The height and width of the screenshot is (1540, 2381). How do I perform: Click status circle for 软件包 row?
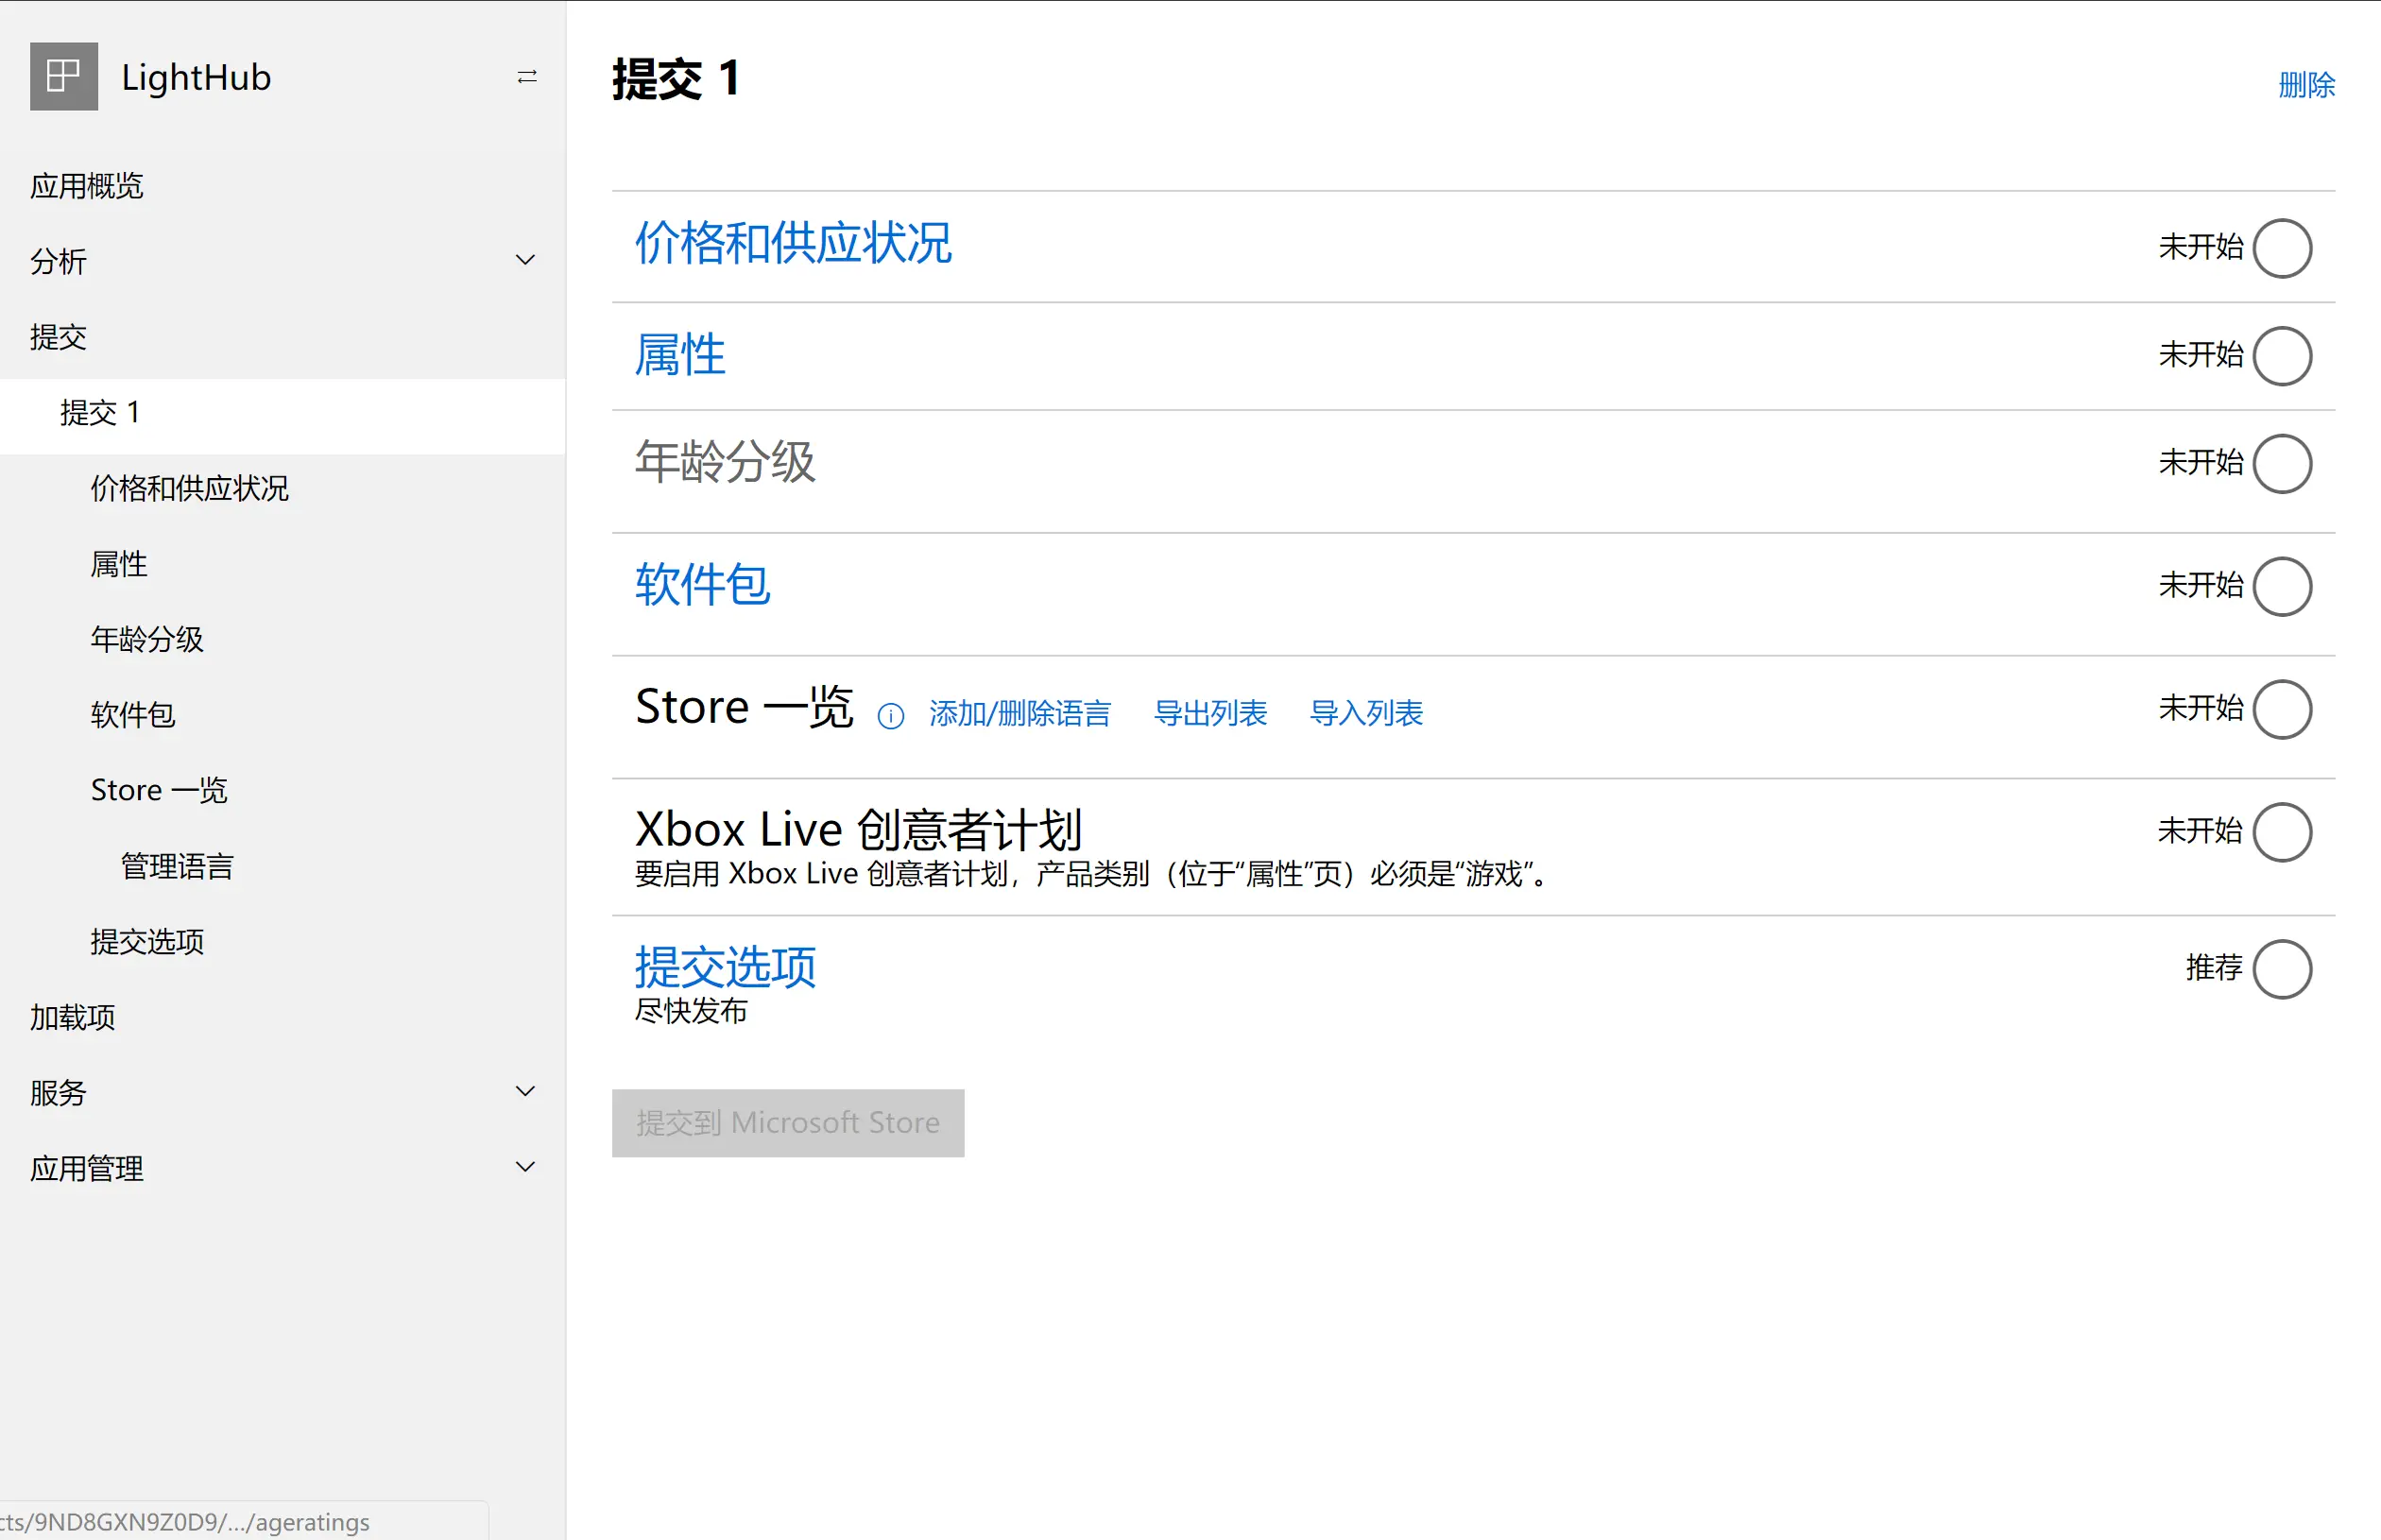click(2281, 586)
